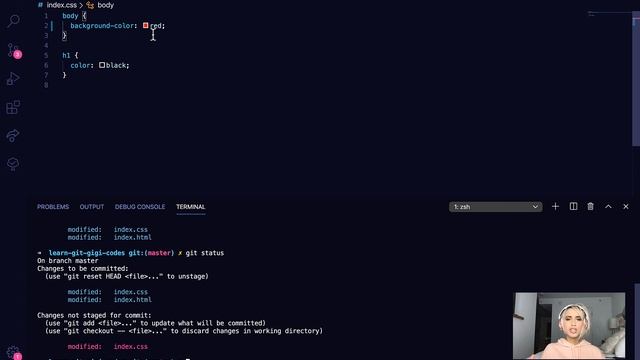
Task: Open the zsh terminal selector dropdown
Action: [x=496, y=207]
